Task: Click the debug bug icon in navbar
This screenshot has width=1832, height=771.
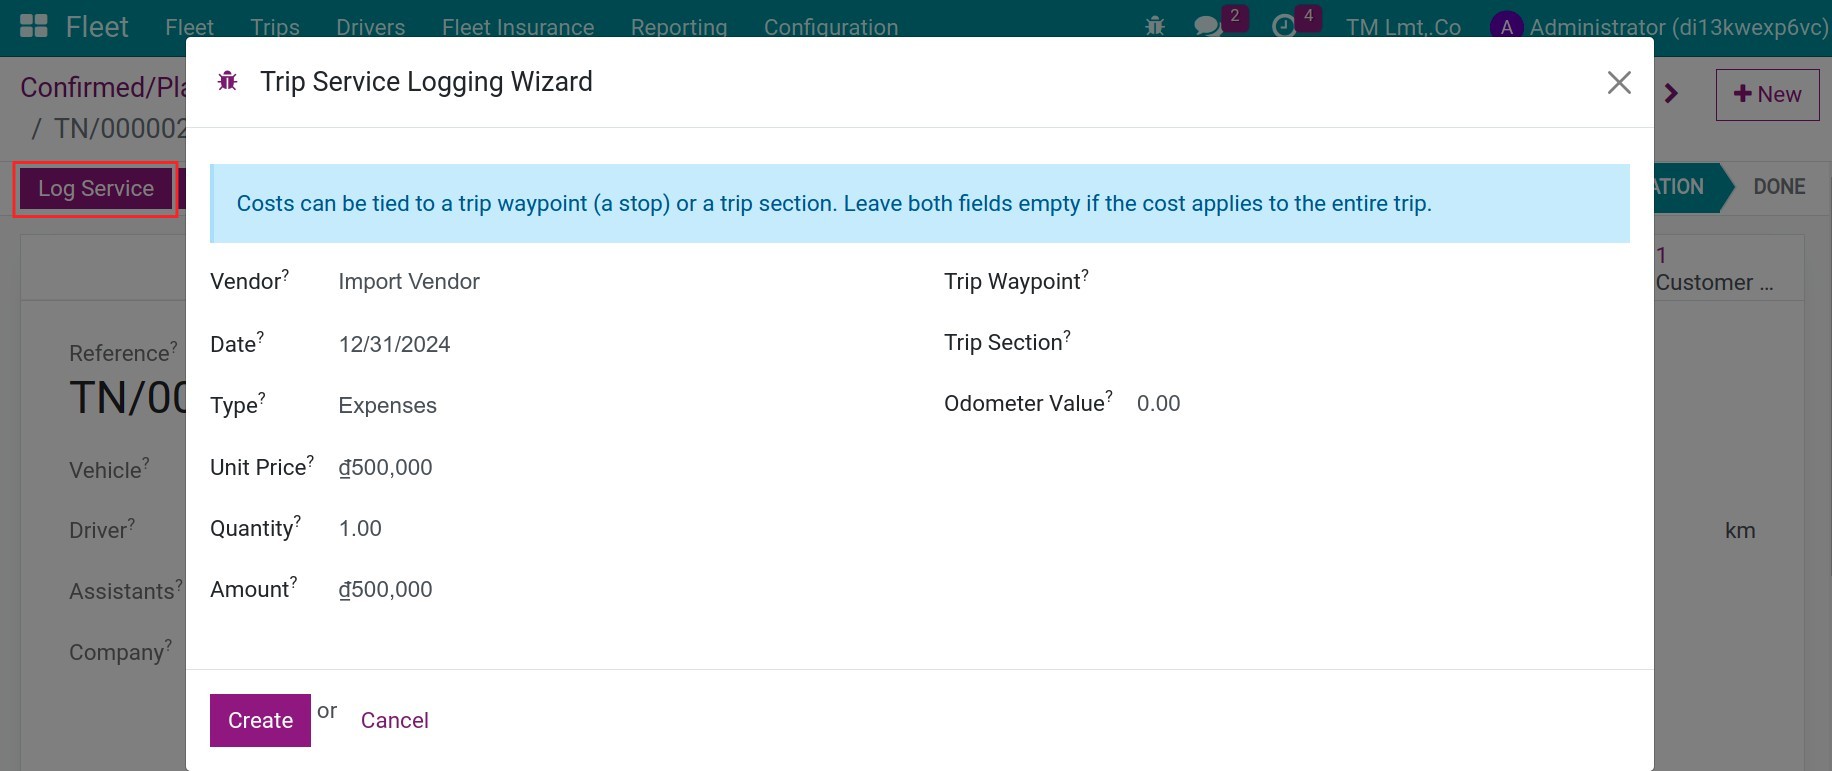Action: click(x=1155, y=26)
